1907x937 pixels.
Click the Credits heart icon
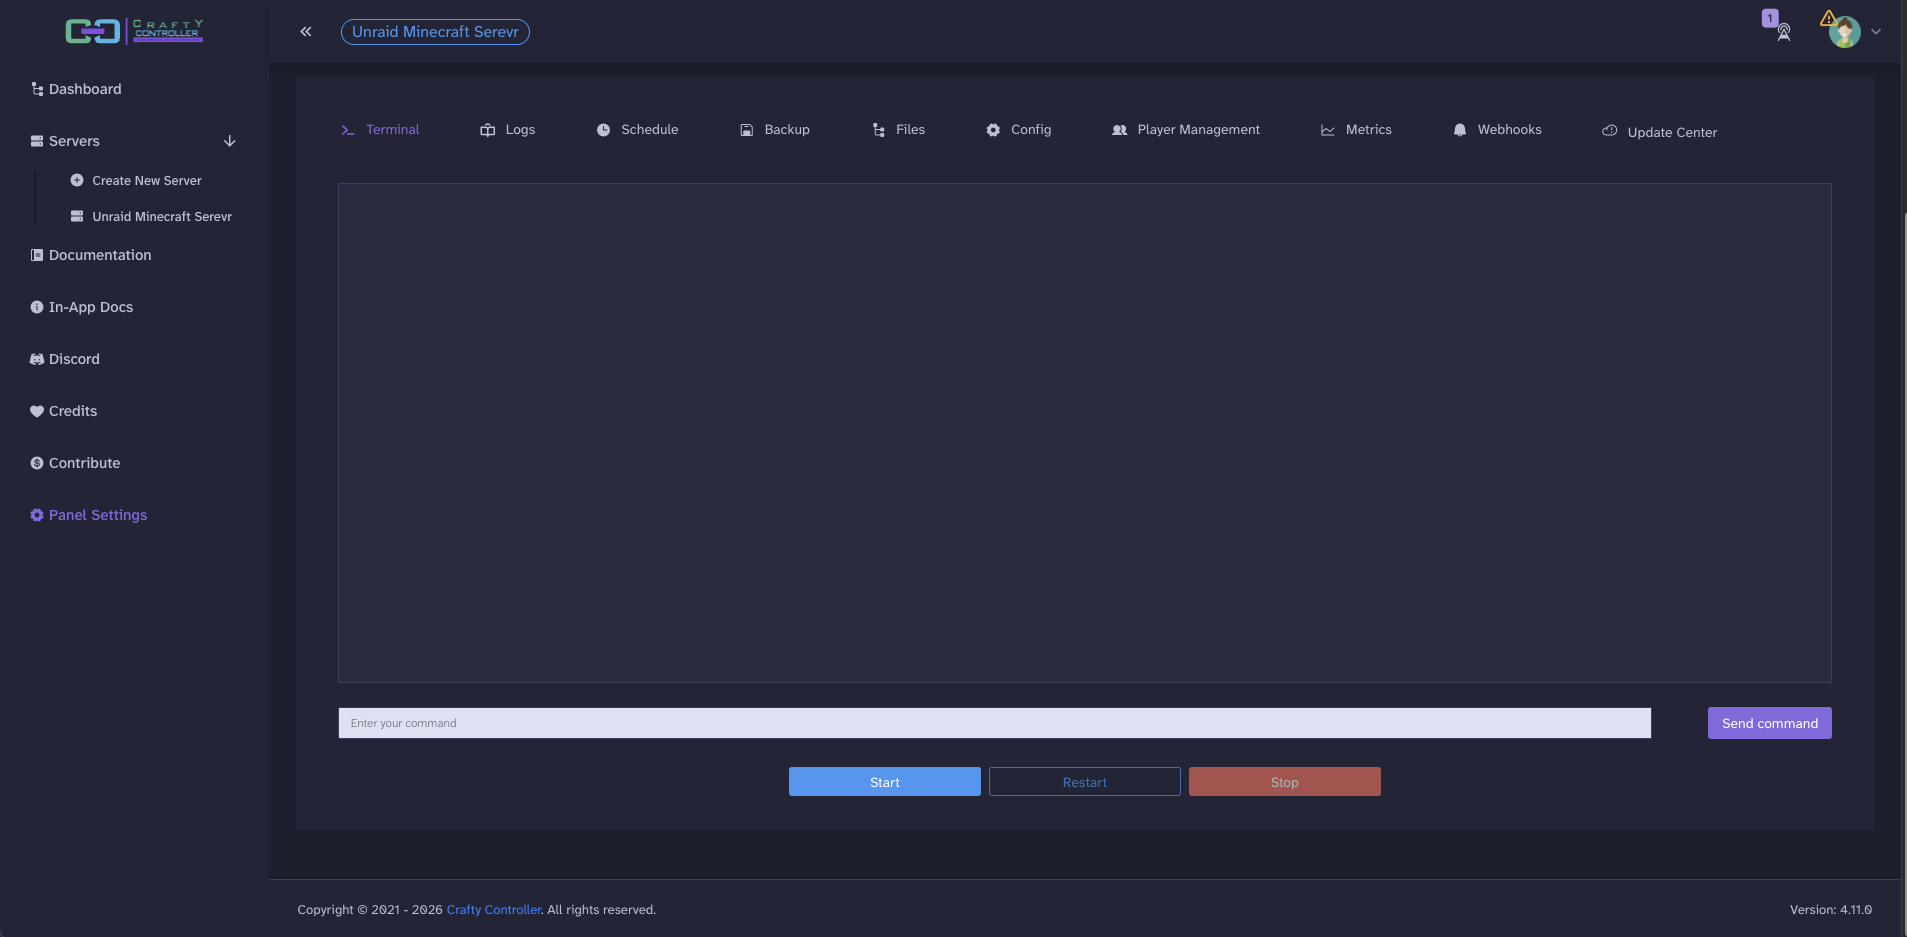point(37,411)
